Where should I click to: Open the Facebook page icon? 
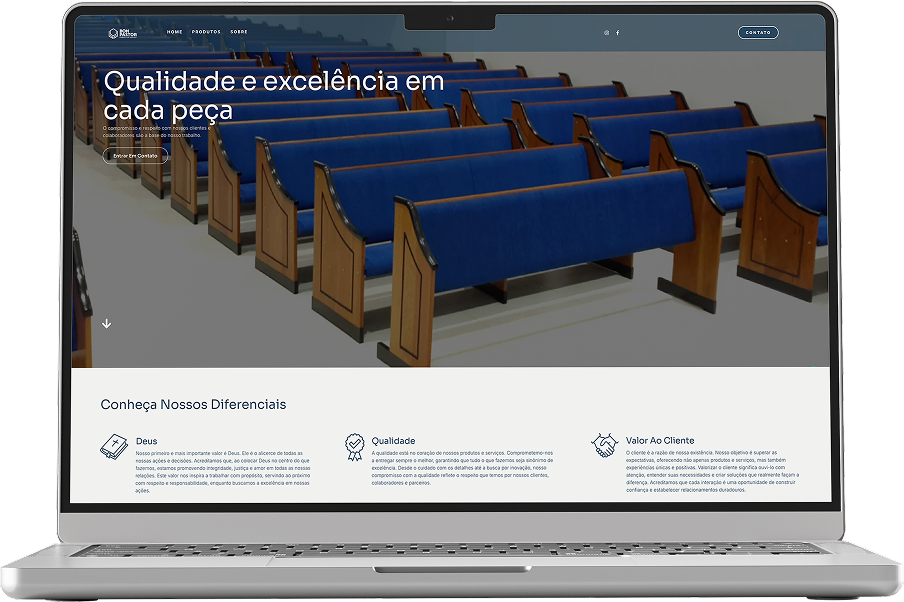pyautogui.click(x=617, y=33)
